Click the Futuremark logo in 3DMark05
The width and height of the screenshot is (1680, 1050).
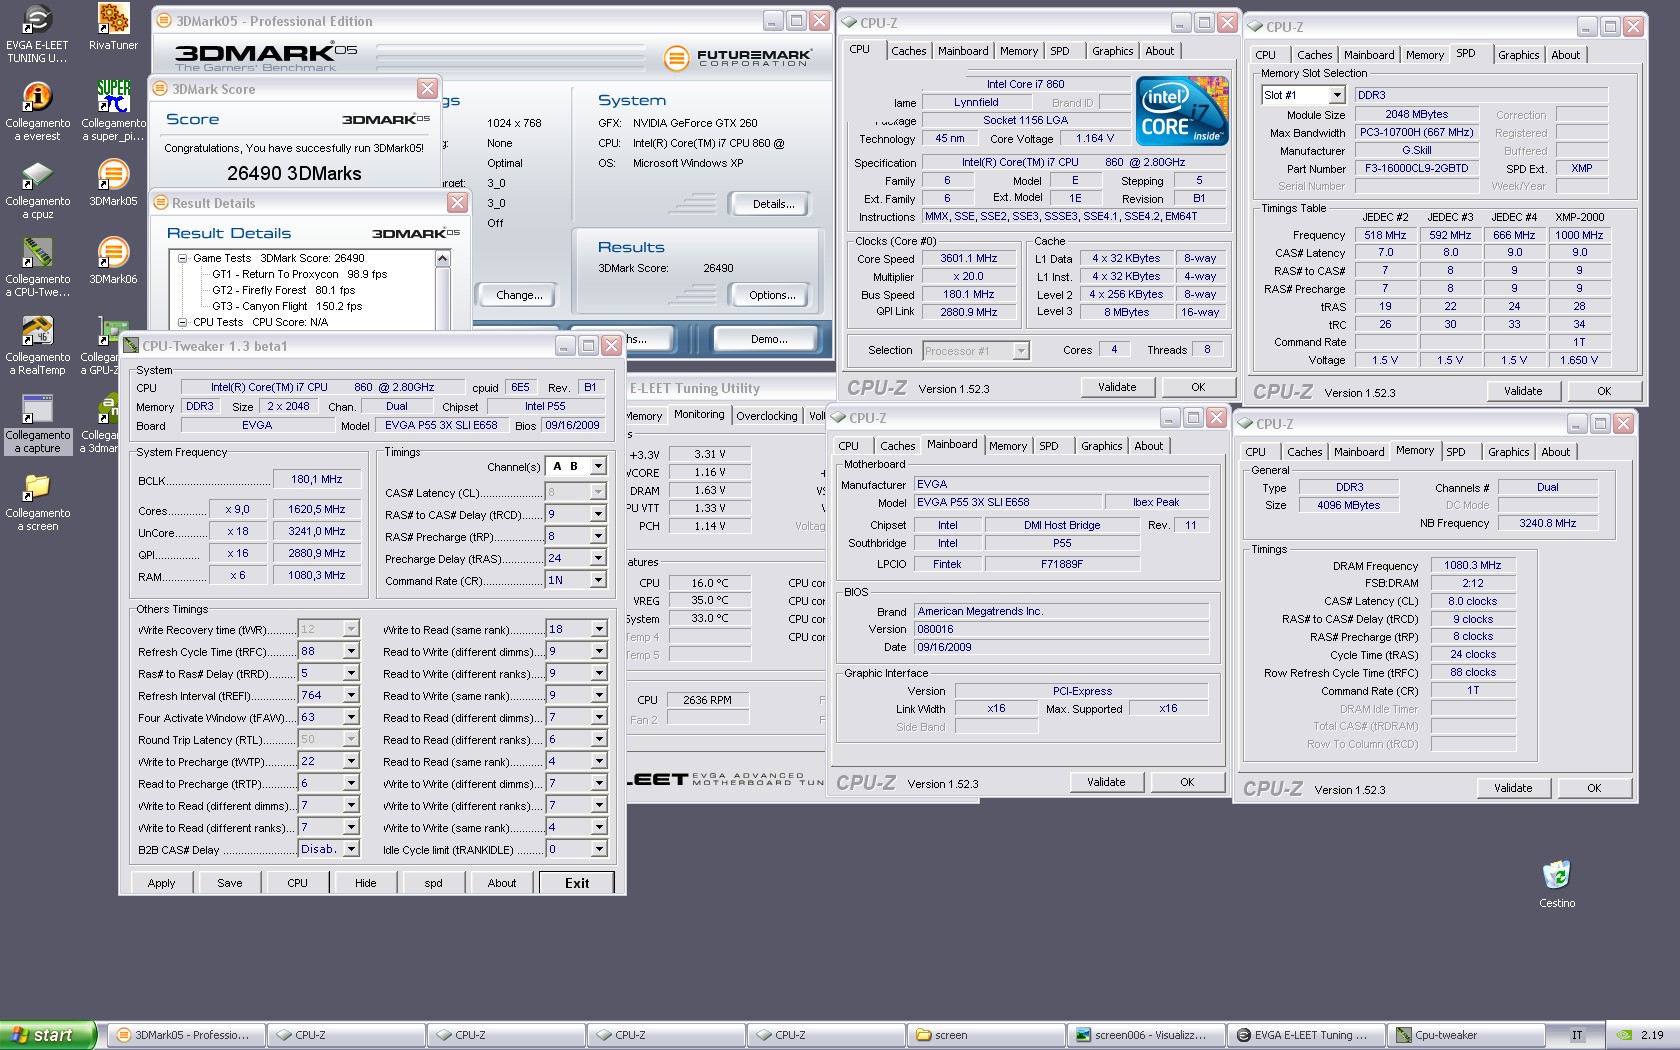coord(738,58)
